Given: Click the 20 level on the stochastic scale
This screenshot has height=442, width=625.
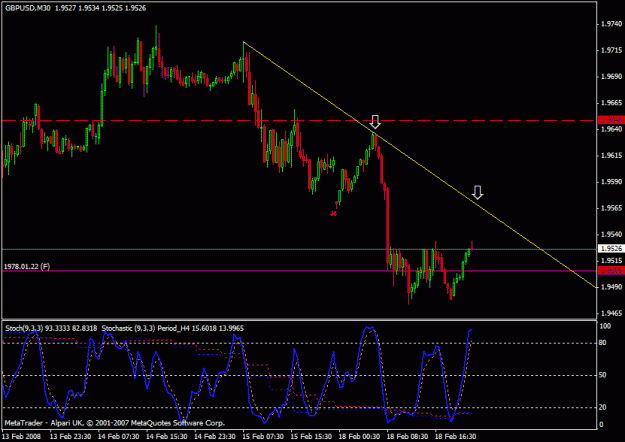Looking at the screenshot, I should click(603, 407).
